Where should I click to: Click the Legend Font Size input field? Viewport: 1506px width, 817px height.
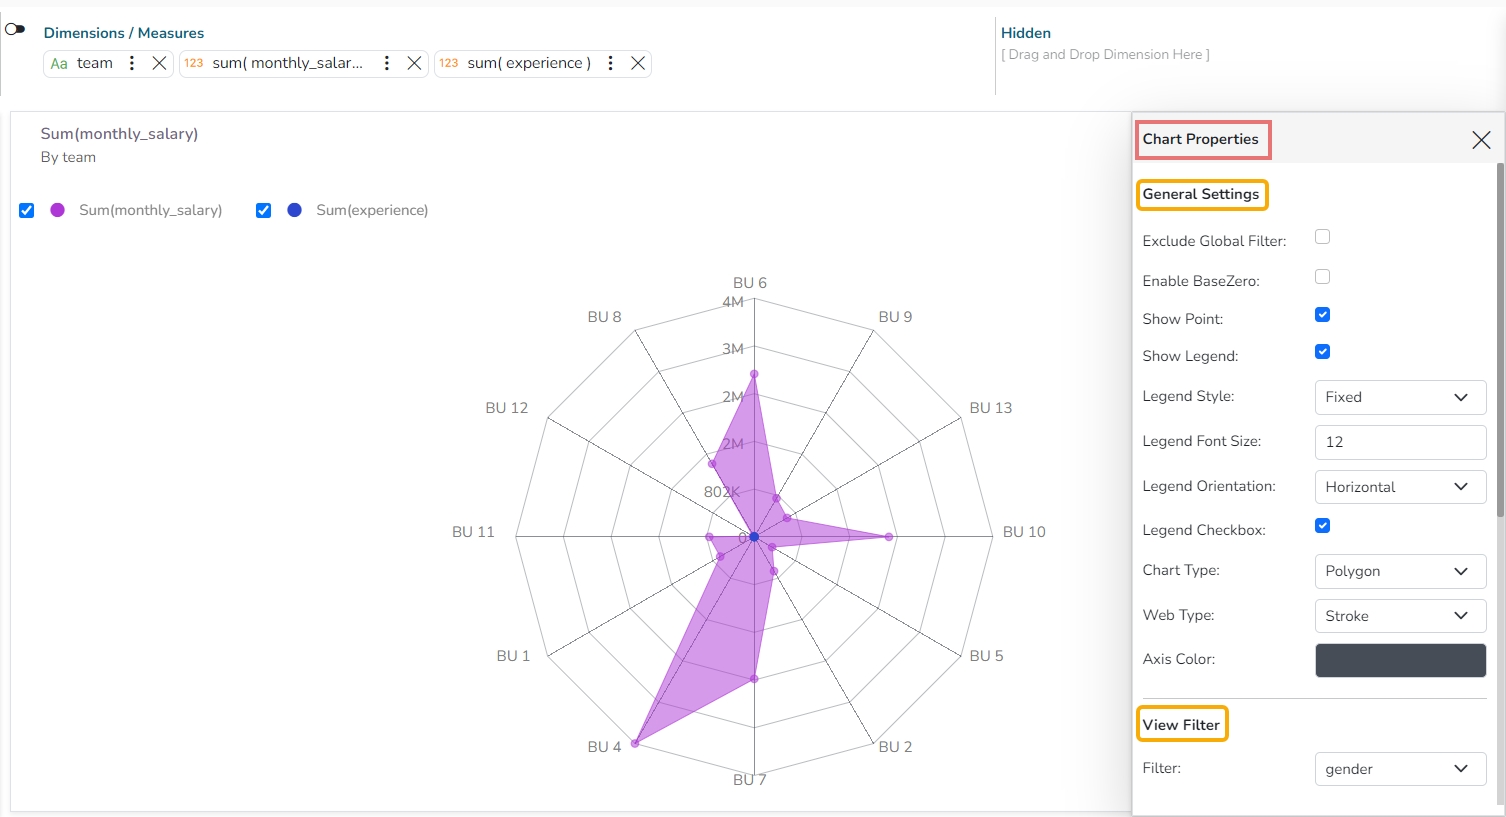click(x=1399, y=442)
